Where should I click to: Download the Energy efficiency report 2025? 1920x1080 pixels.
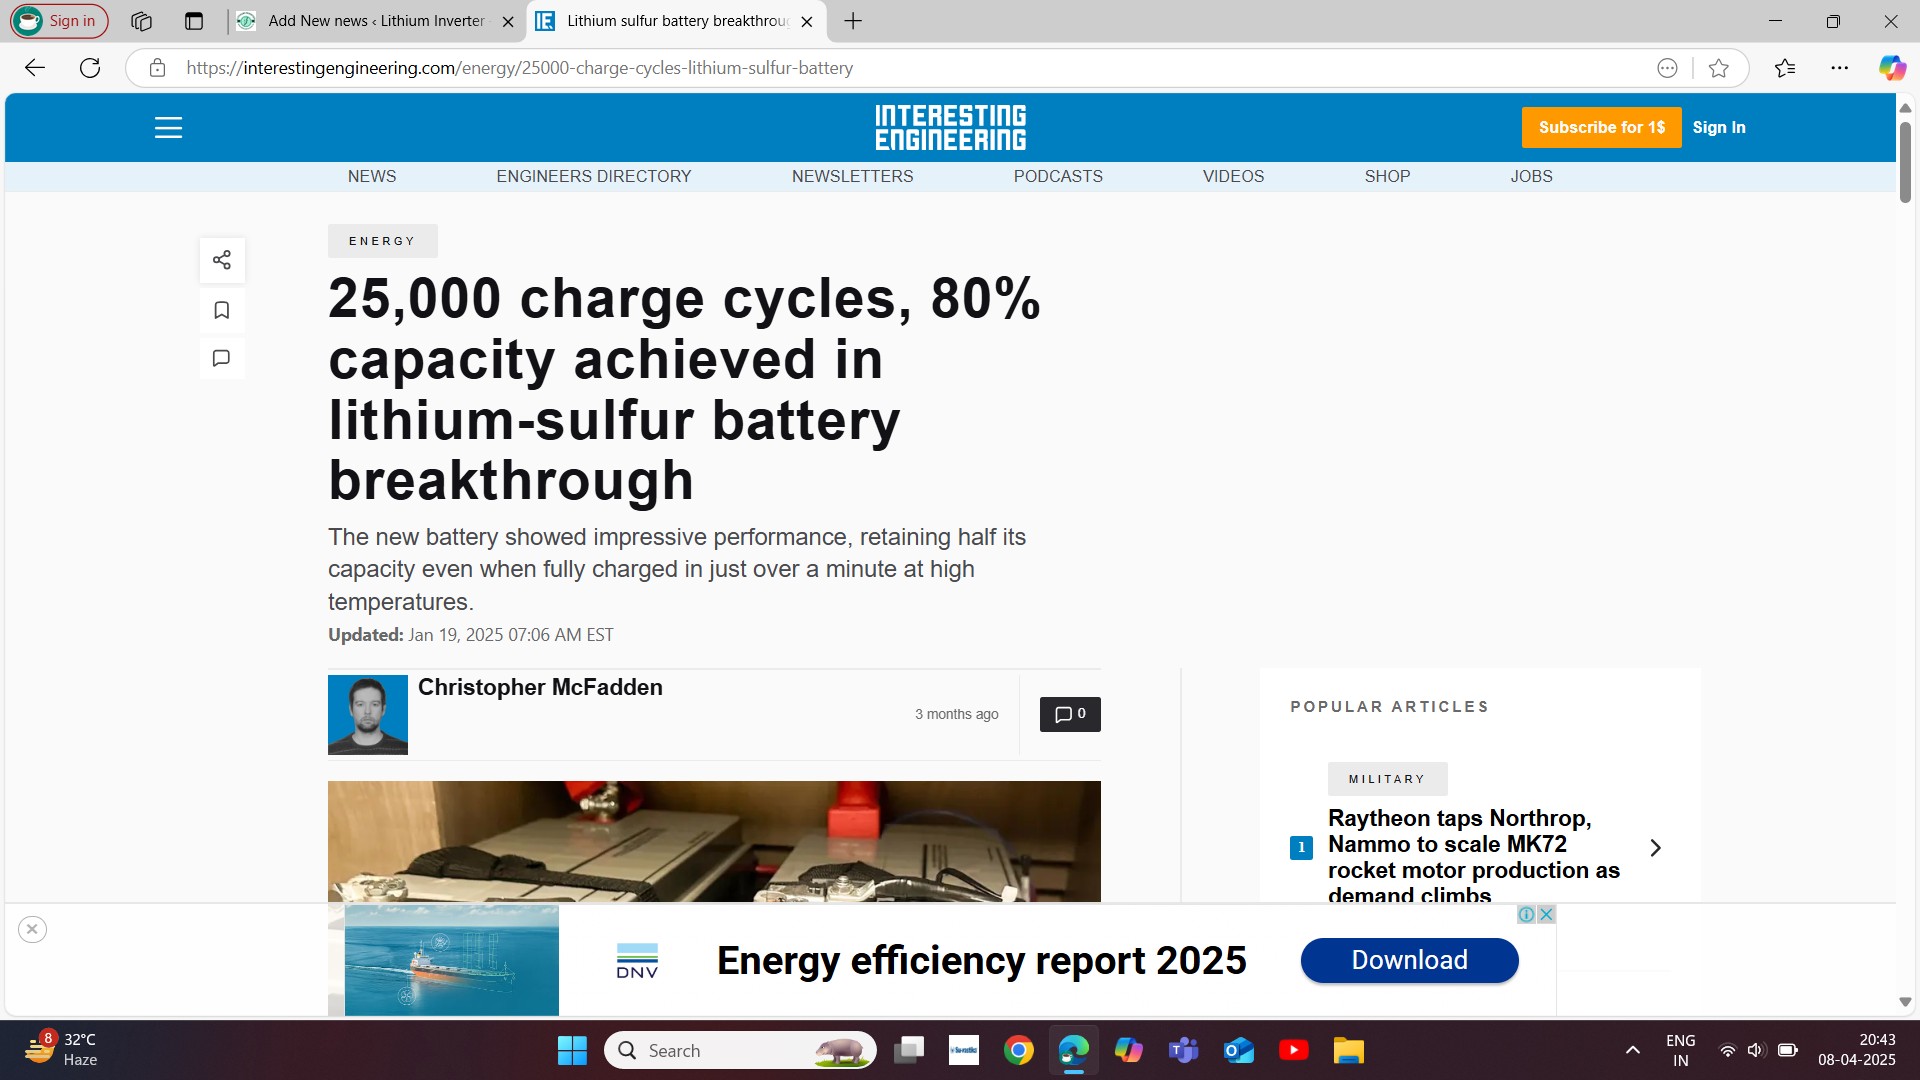tap(1409, 959)
